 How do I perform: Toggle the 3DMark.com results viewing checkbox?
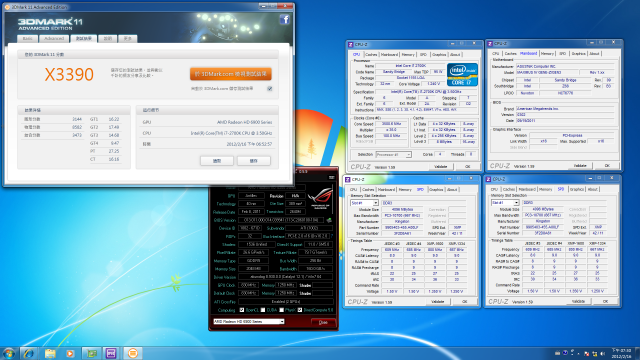pyautogui.click(x=270, y=89)
